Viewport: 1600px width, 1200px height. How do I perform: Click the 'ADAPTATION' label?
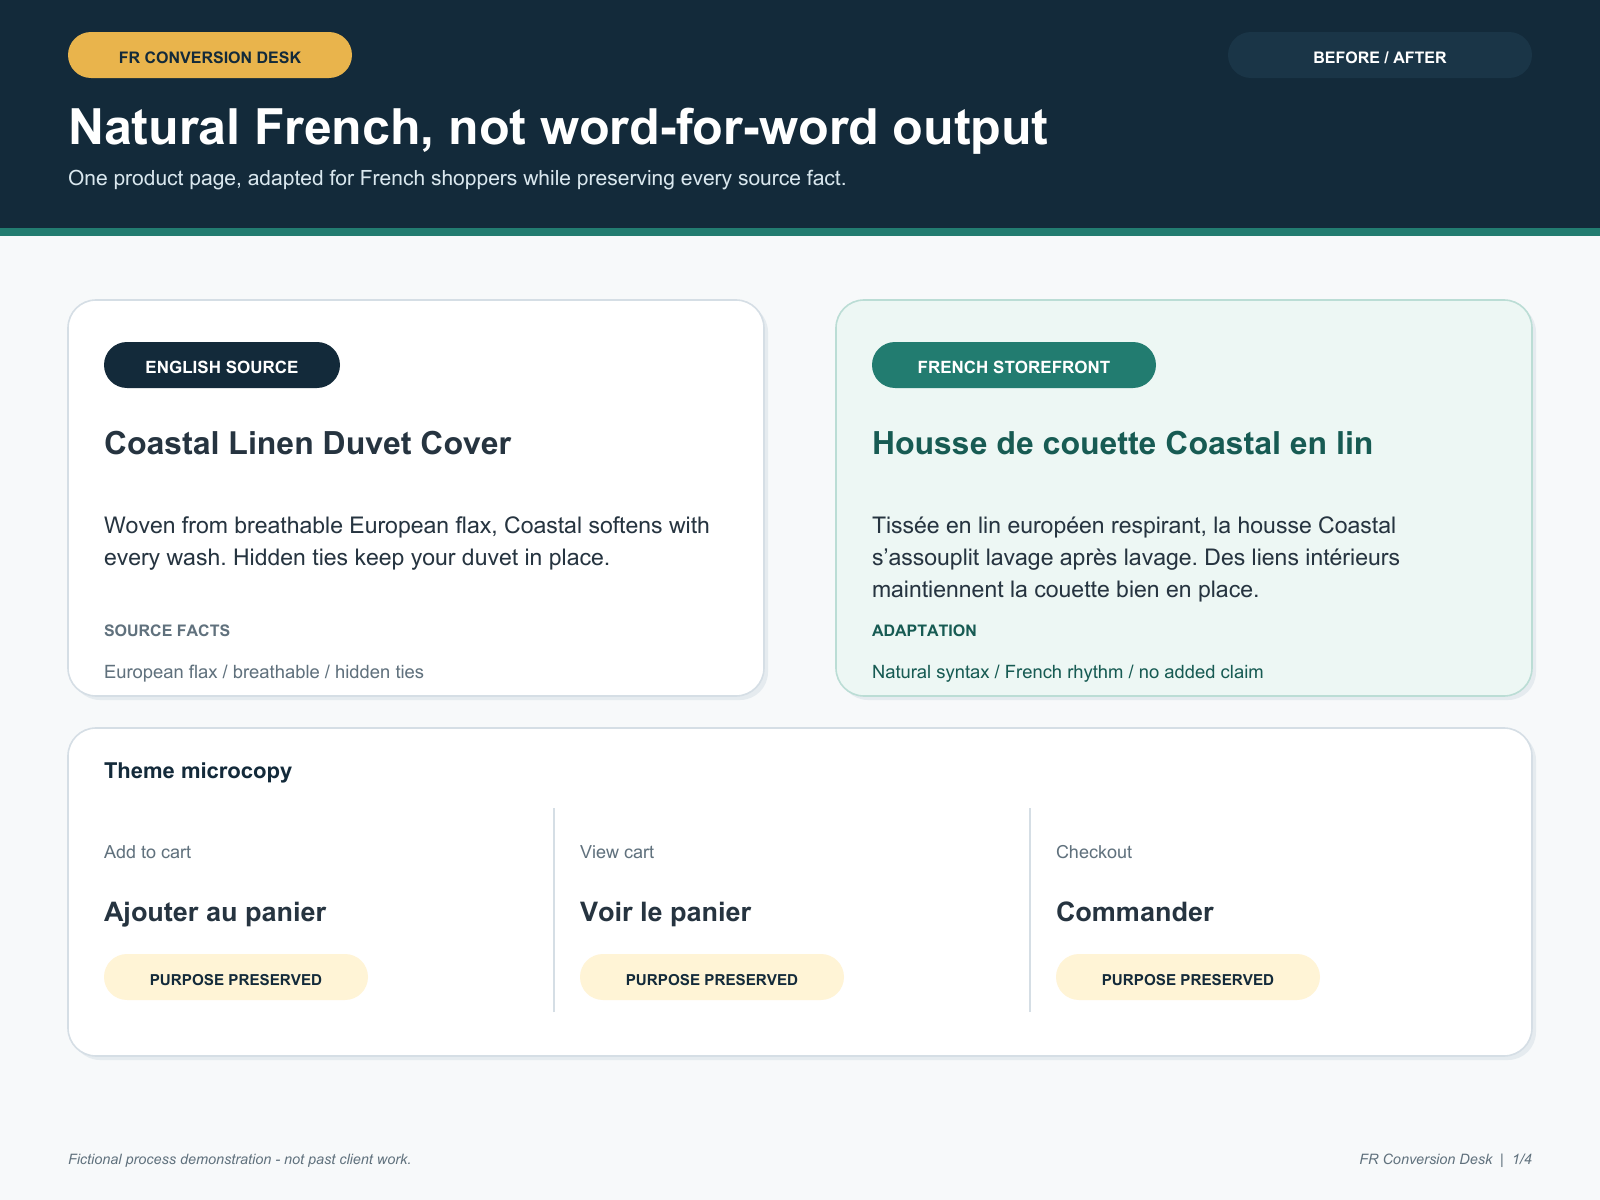924,630
